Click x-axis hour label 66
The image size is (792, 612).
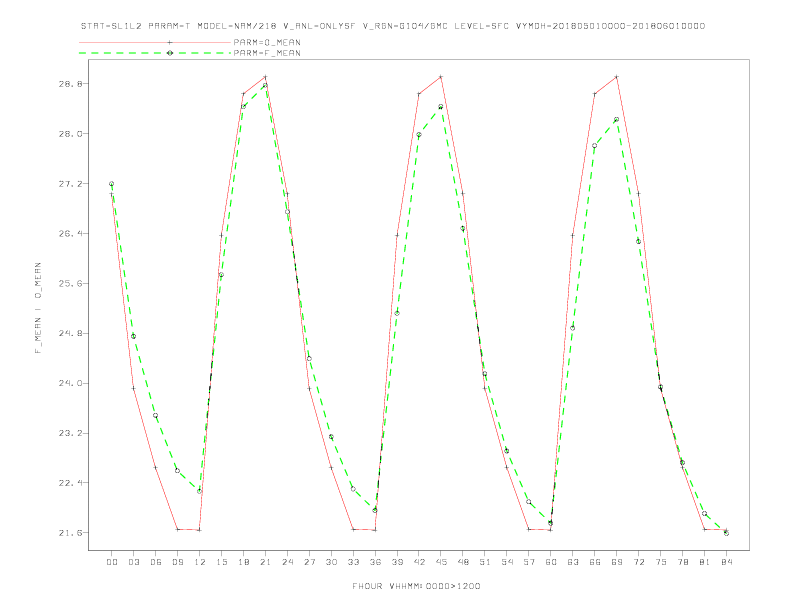click(x=595, y=562)
